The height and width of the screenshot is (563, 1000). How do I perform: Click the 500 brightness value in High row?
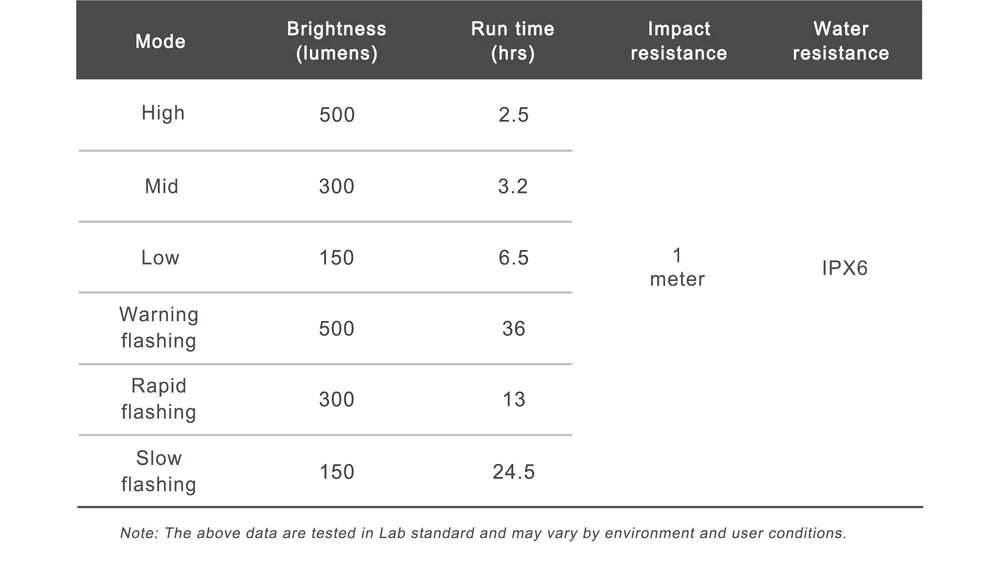click(x=337, y=115)
